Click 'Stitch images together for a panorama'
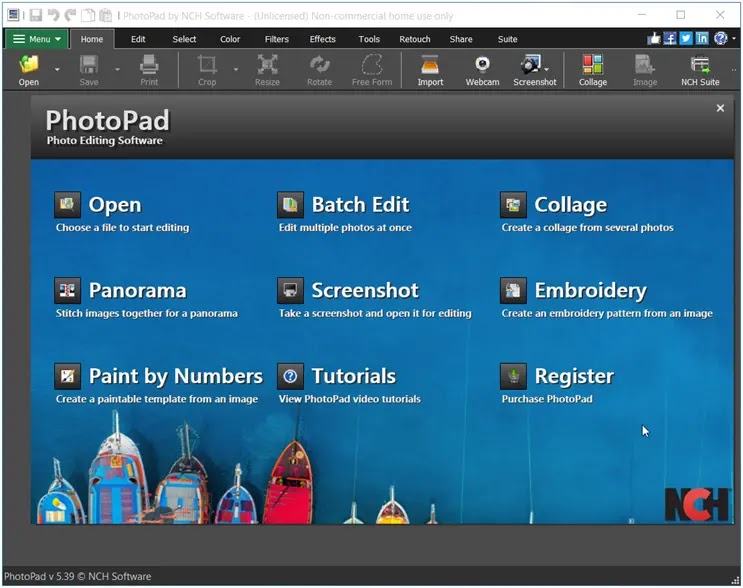The width and height of the screenshot is (743, 588). [x=147, y=313]
